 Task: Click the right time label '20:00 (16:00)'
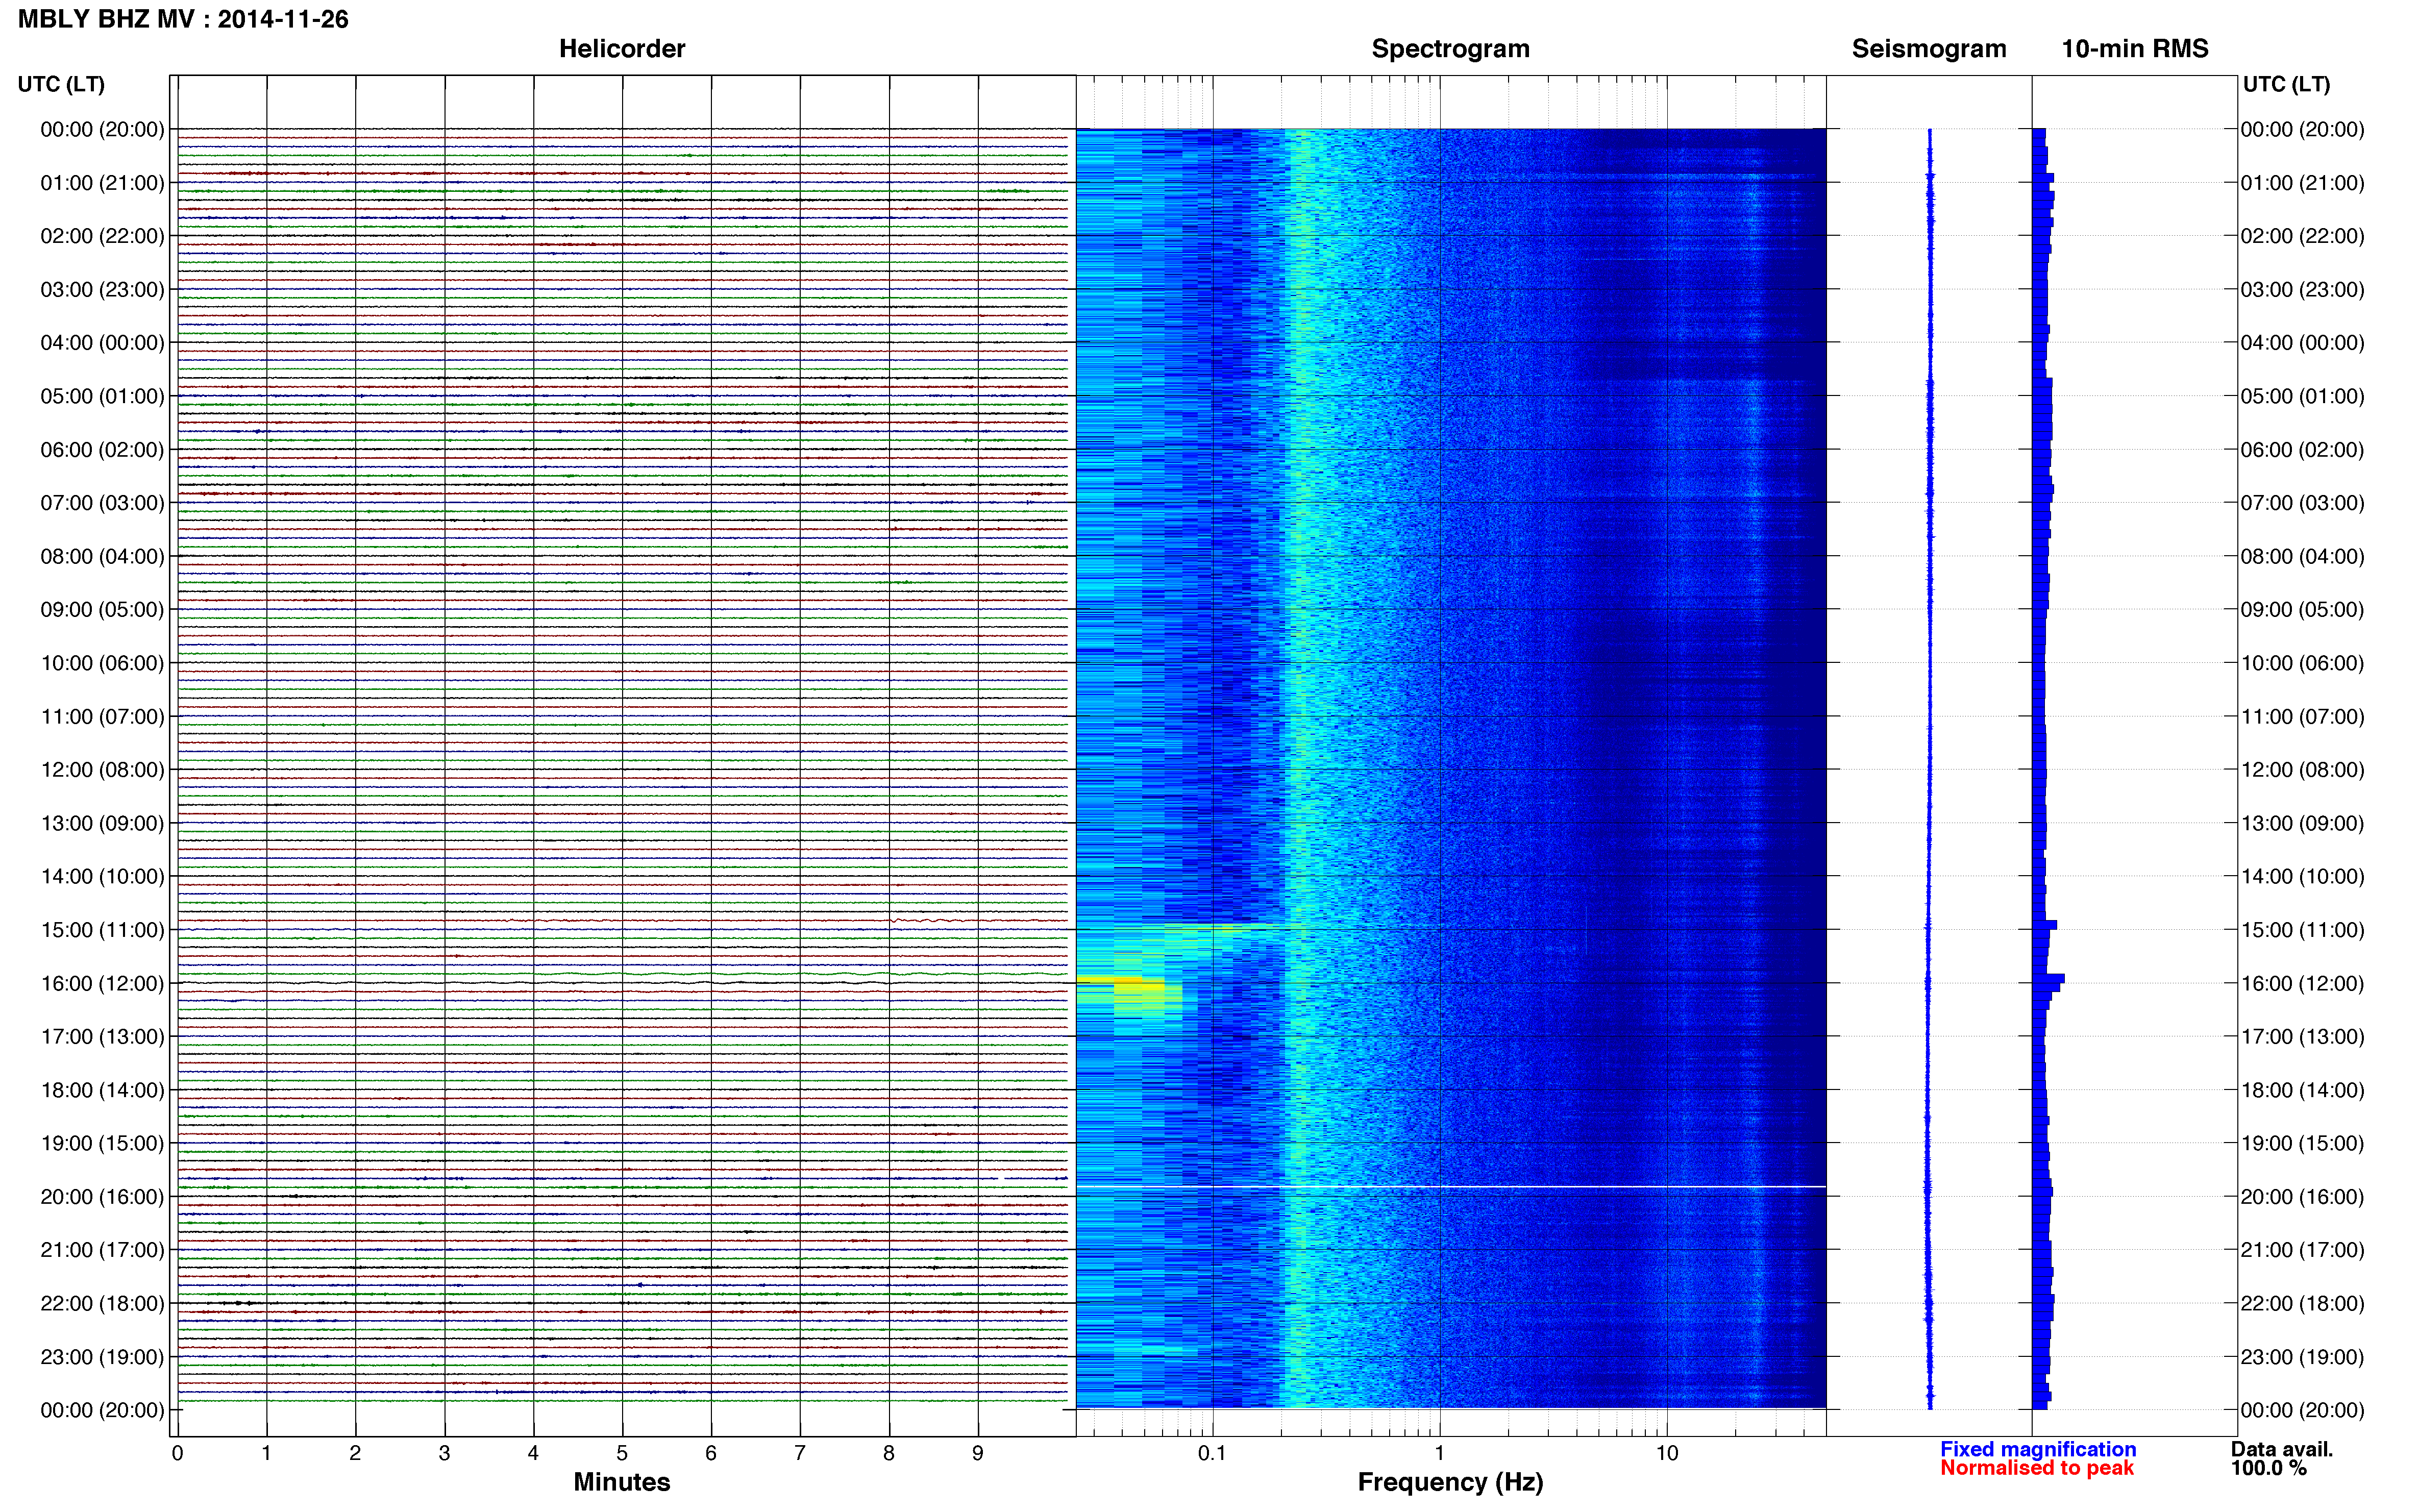[2302, 1197]
